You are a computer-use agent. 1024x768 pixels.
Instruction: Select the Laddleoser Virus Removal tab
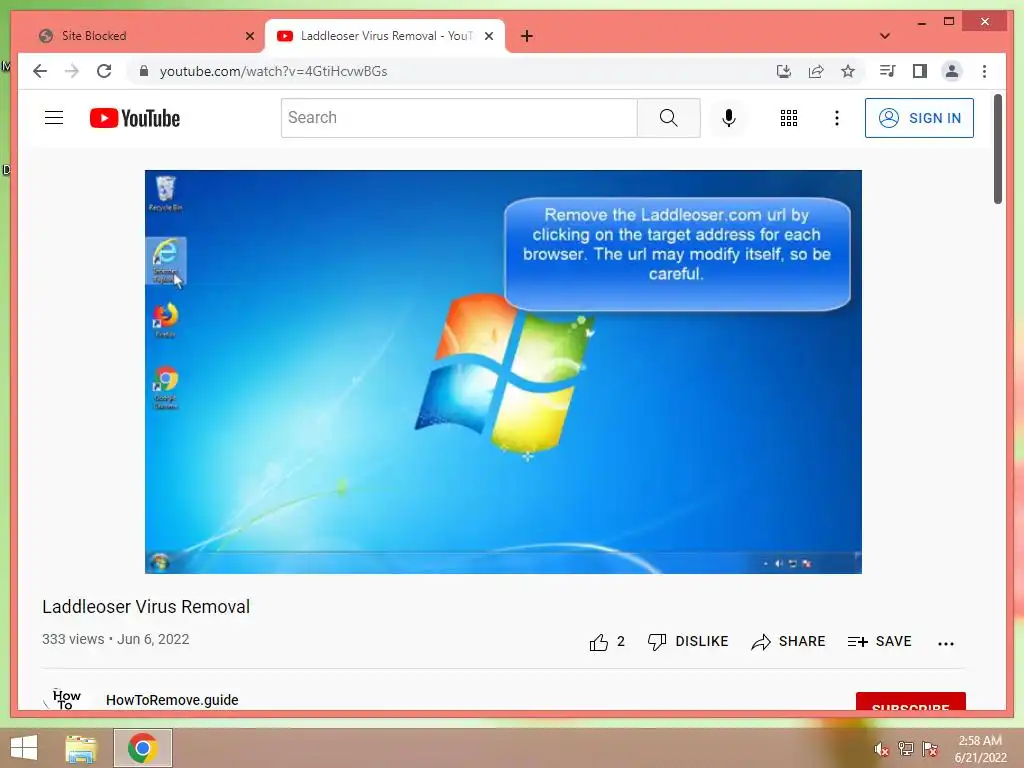384,36
